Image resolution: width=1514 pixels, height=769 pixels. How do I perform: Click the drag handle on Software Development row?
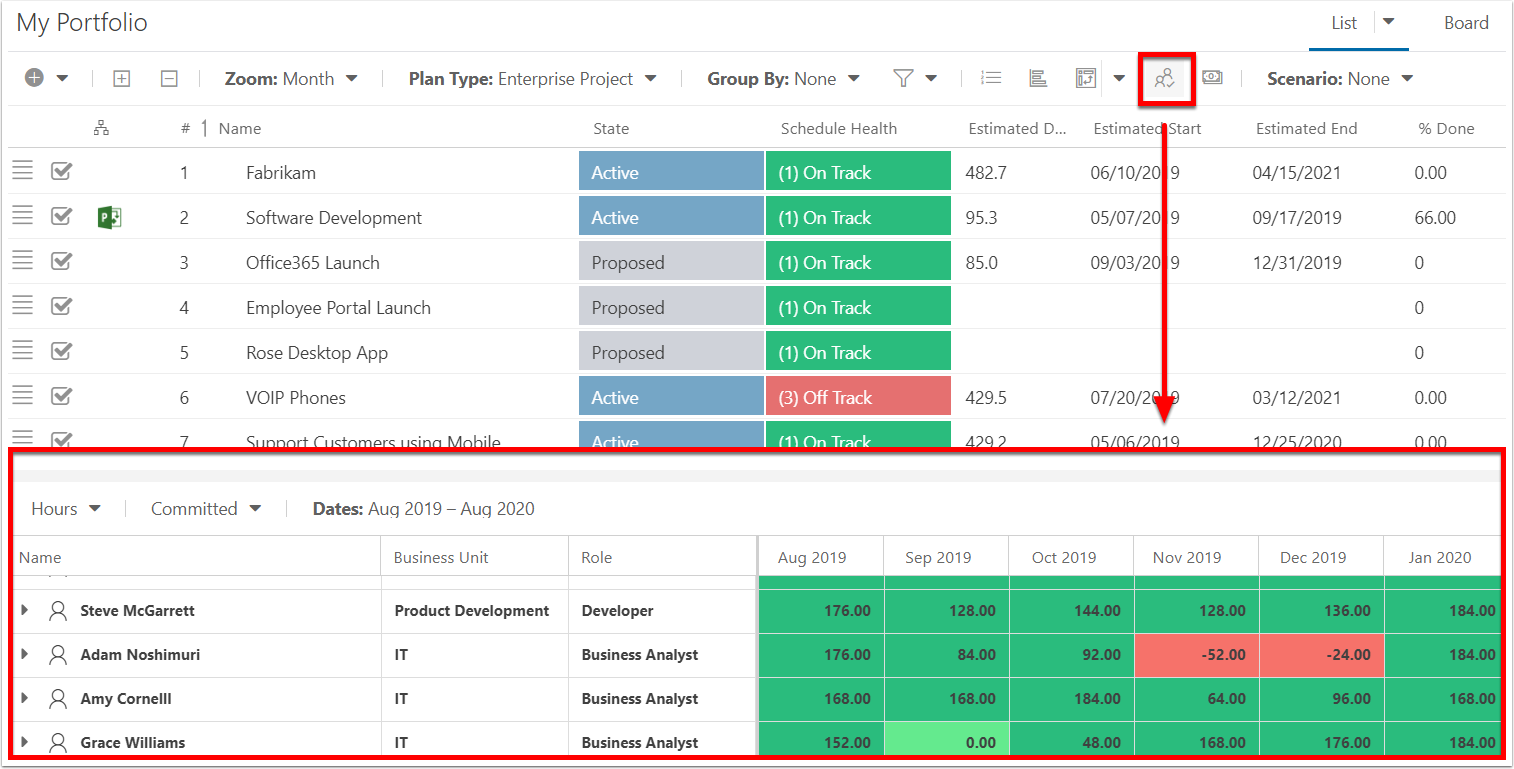[22, 216]
